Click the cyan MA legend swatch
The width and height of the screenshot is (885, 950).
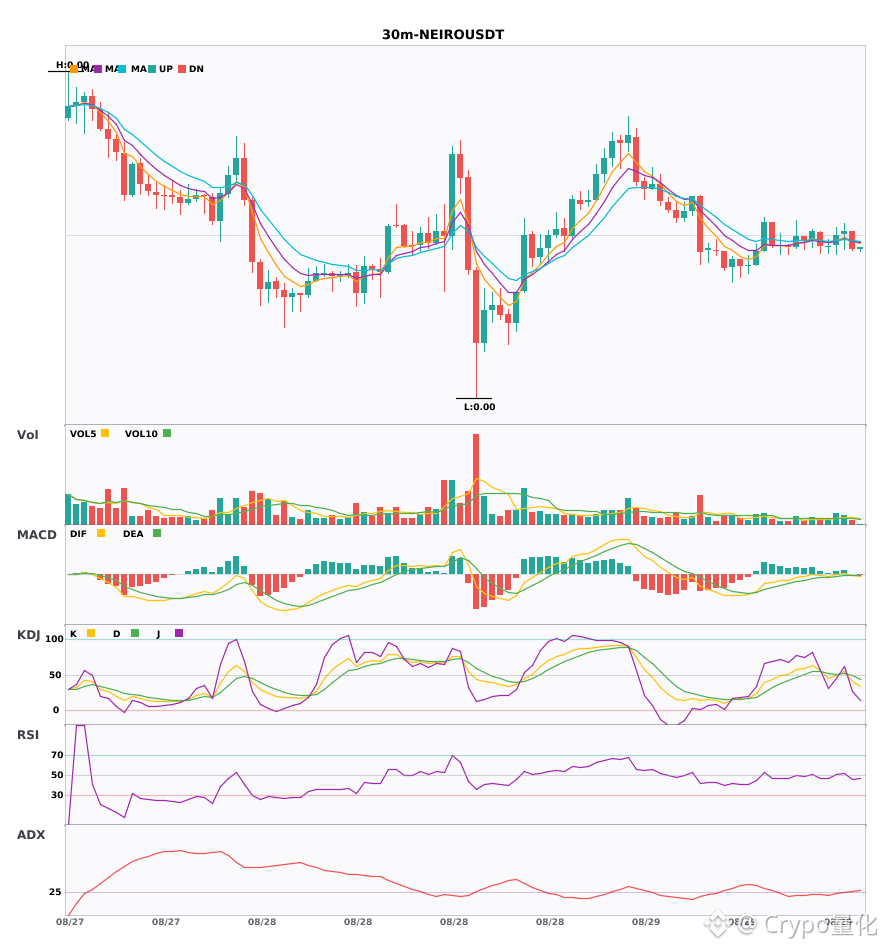tap(122, 69)
